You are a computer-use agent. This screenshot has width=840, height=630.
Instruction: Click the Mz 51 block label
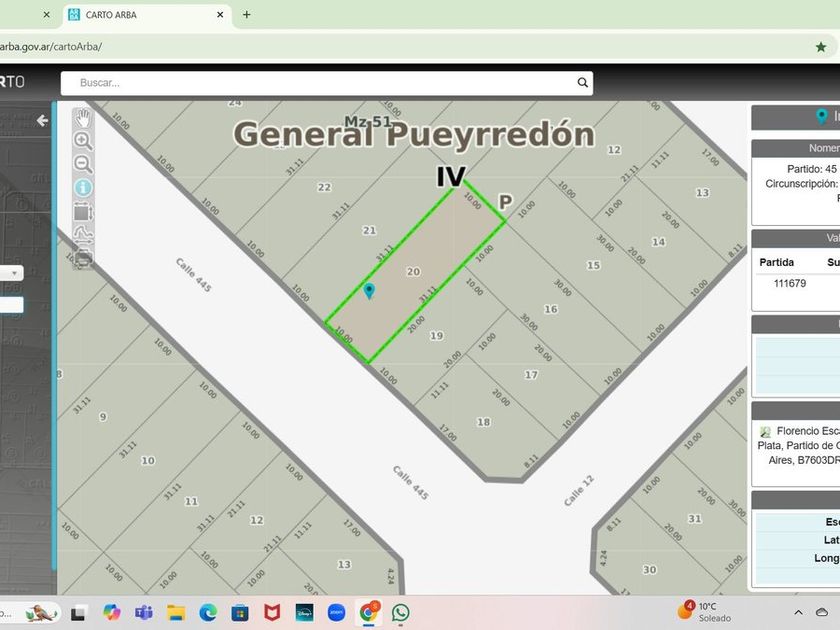tap(368, 122)
